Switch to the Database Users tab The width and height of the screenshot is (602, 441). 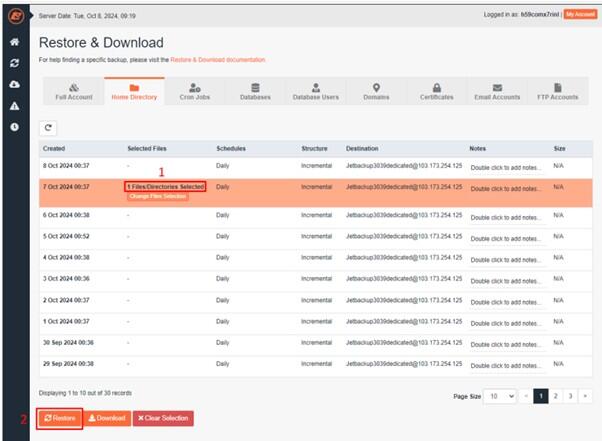coord(316,92)
